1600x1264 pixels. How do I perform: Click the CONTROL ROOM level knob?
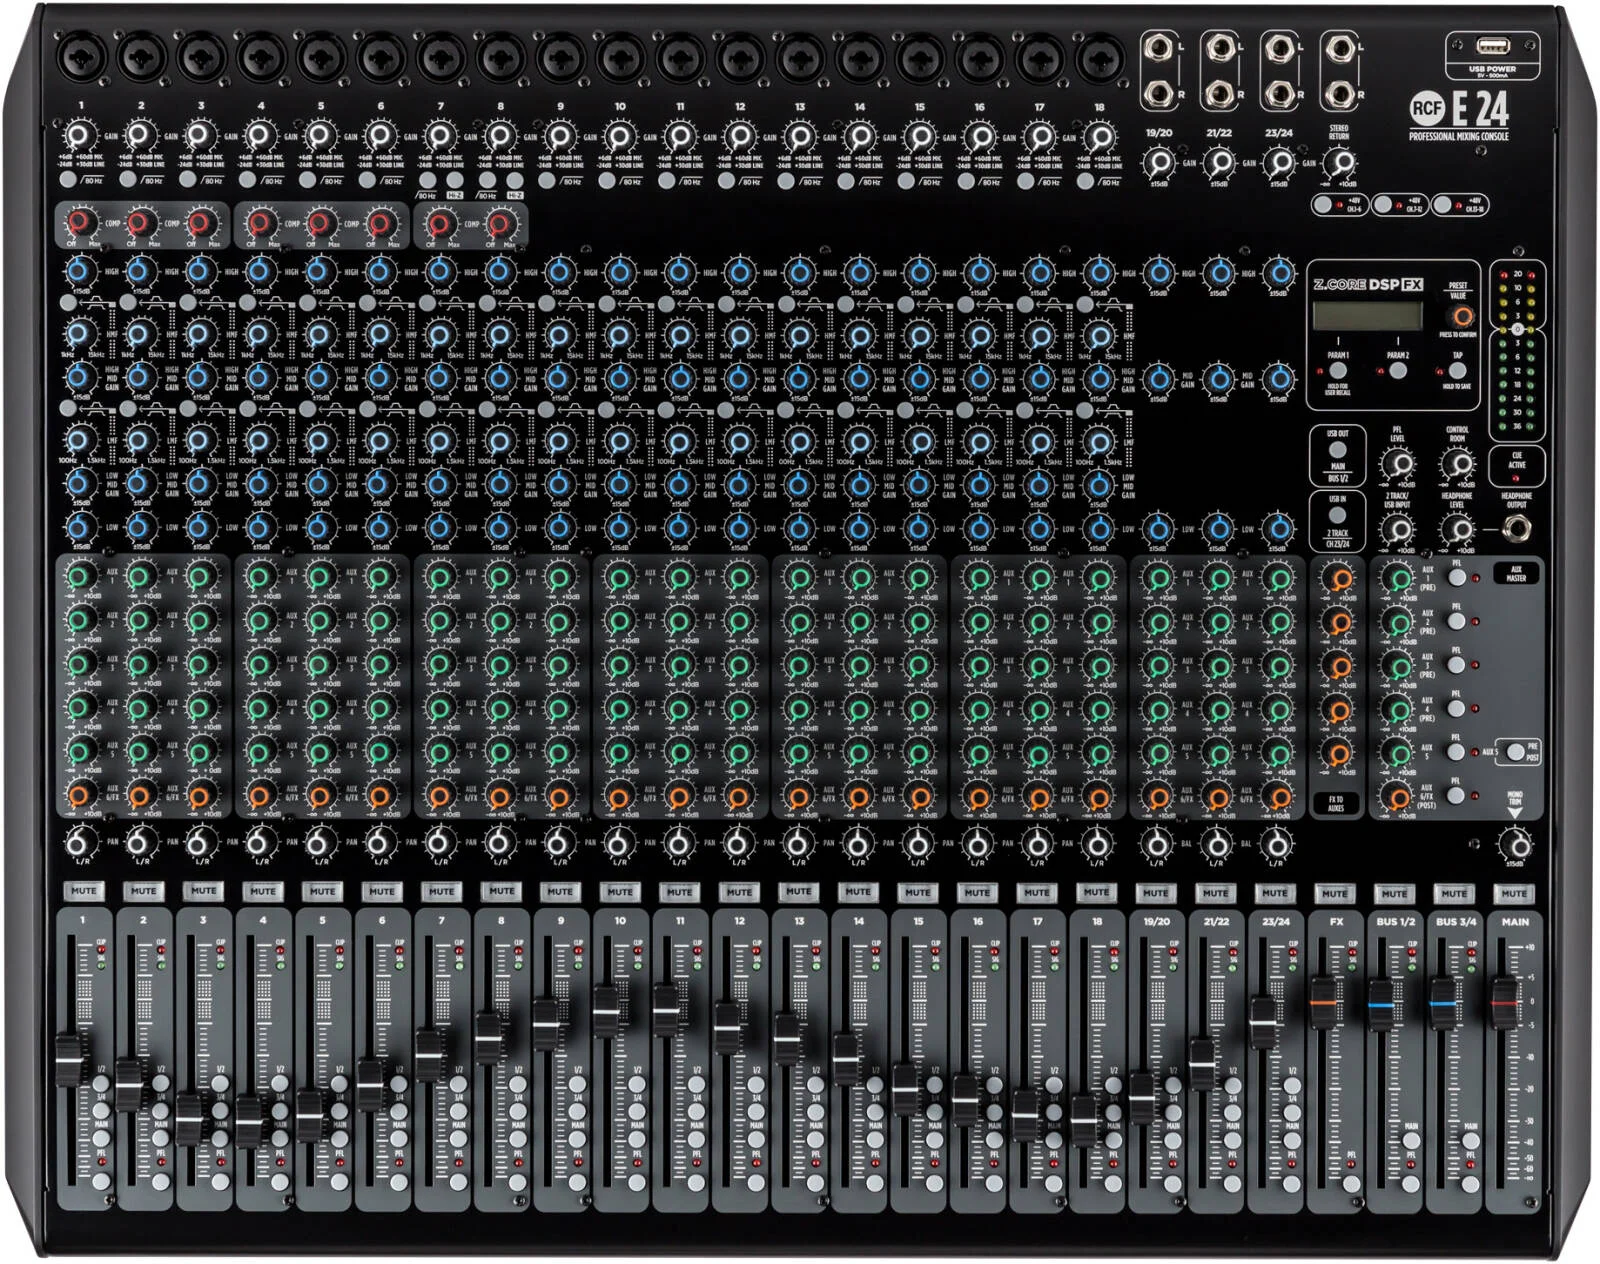(x=1459, y=464)
